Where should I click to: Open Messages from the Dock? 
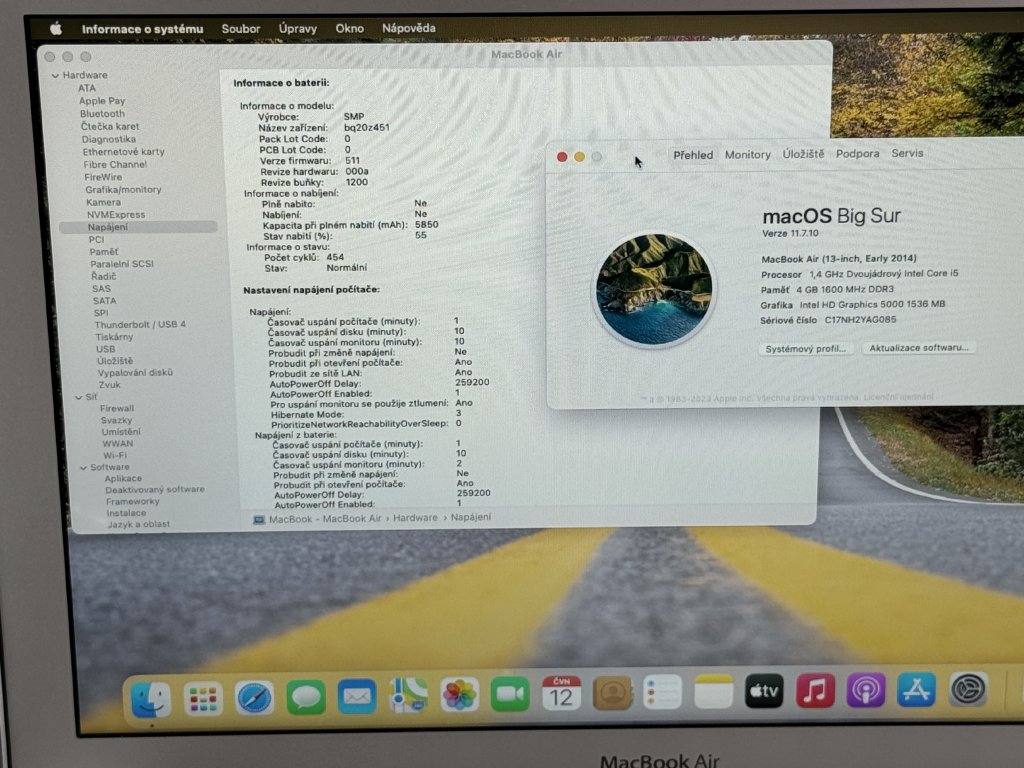[x=306, y=697]
